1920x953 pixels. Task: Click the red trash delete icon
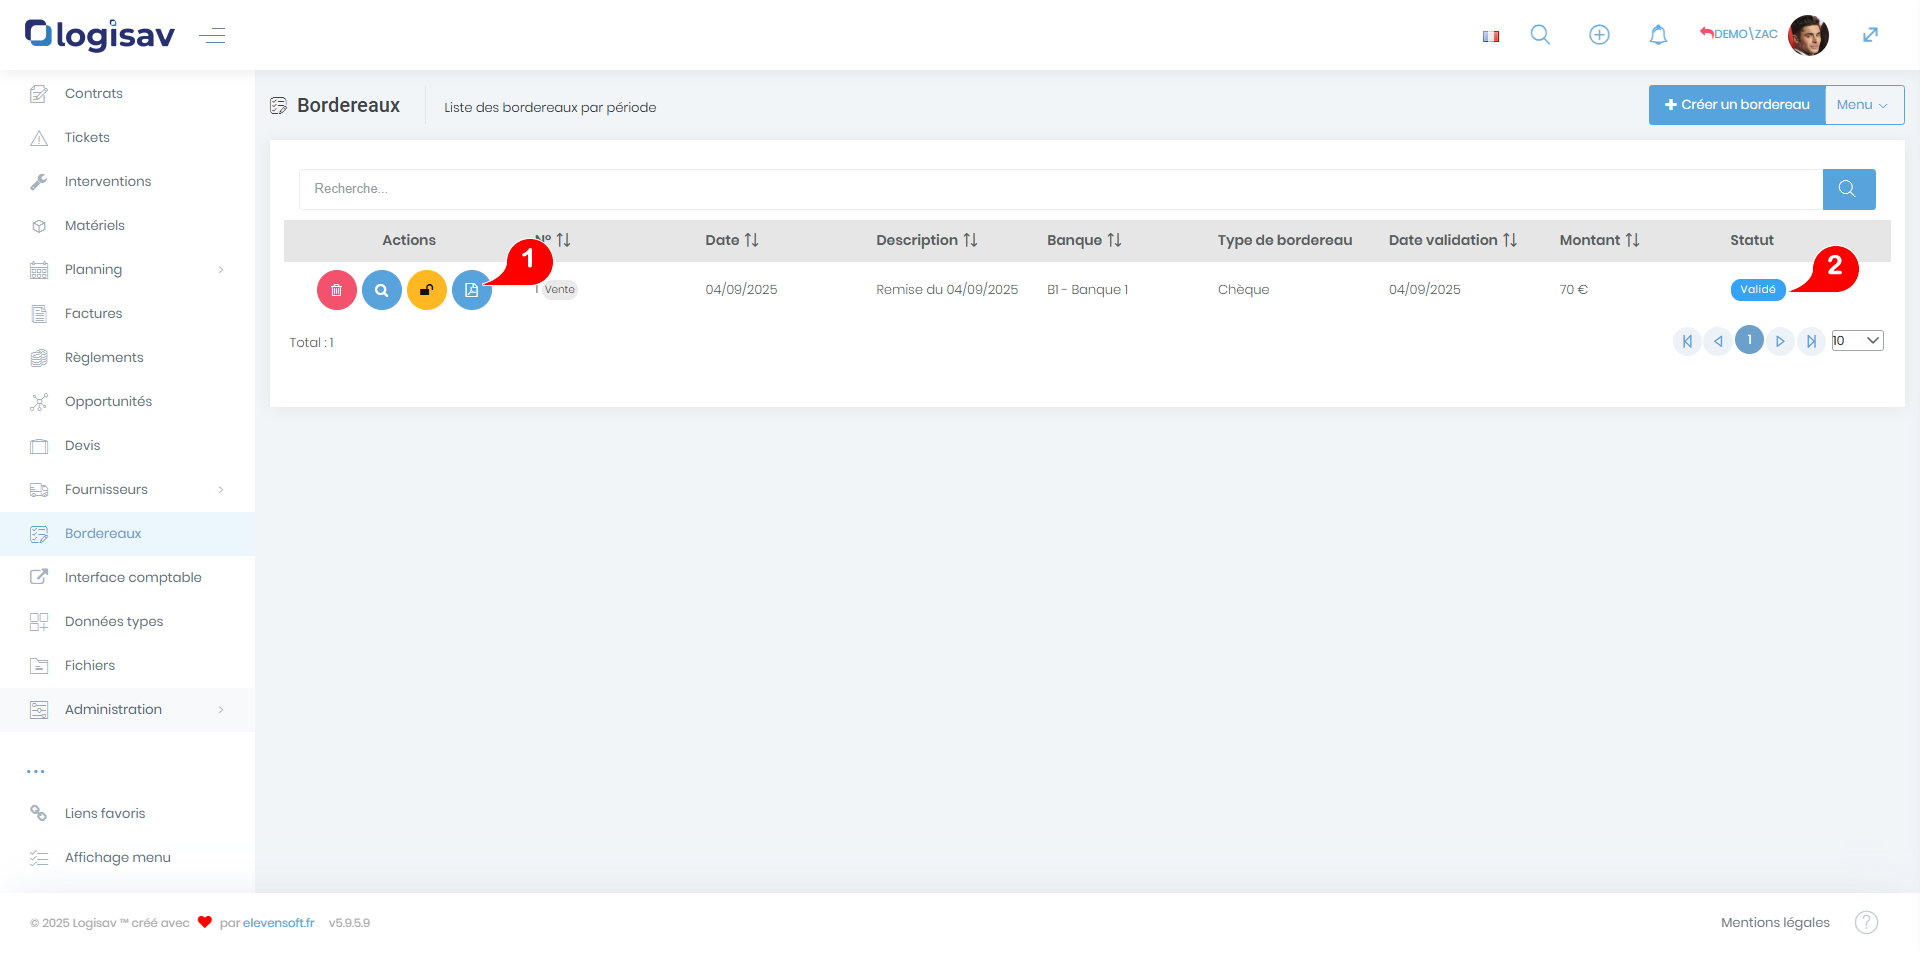coord(337,290)
